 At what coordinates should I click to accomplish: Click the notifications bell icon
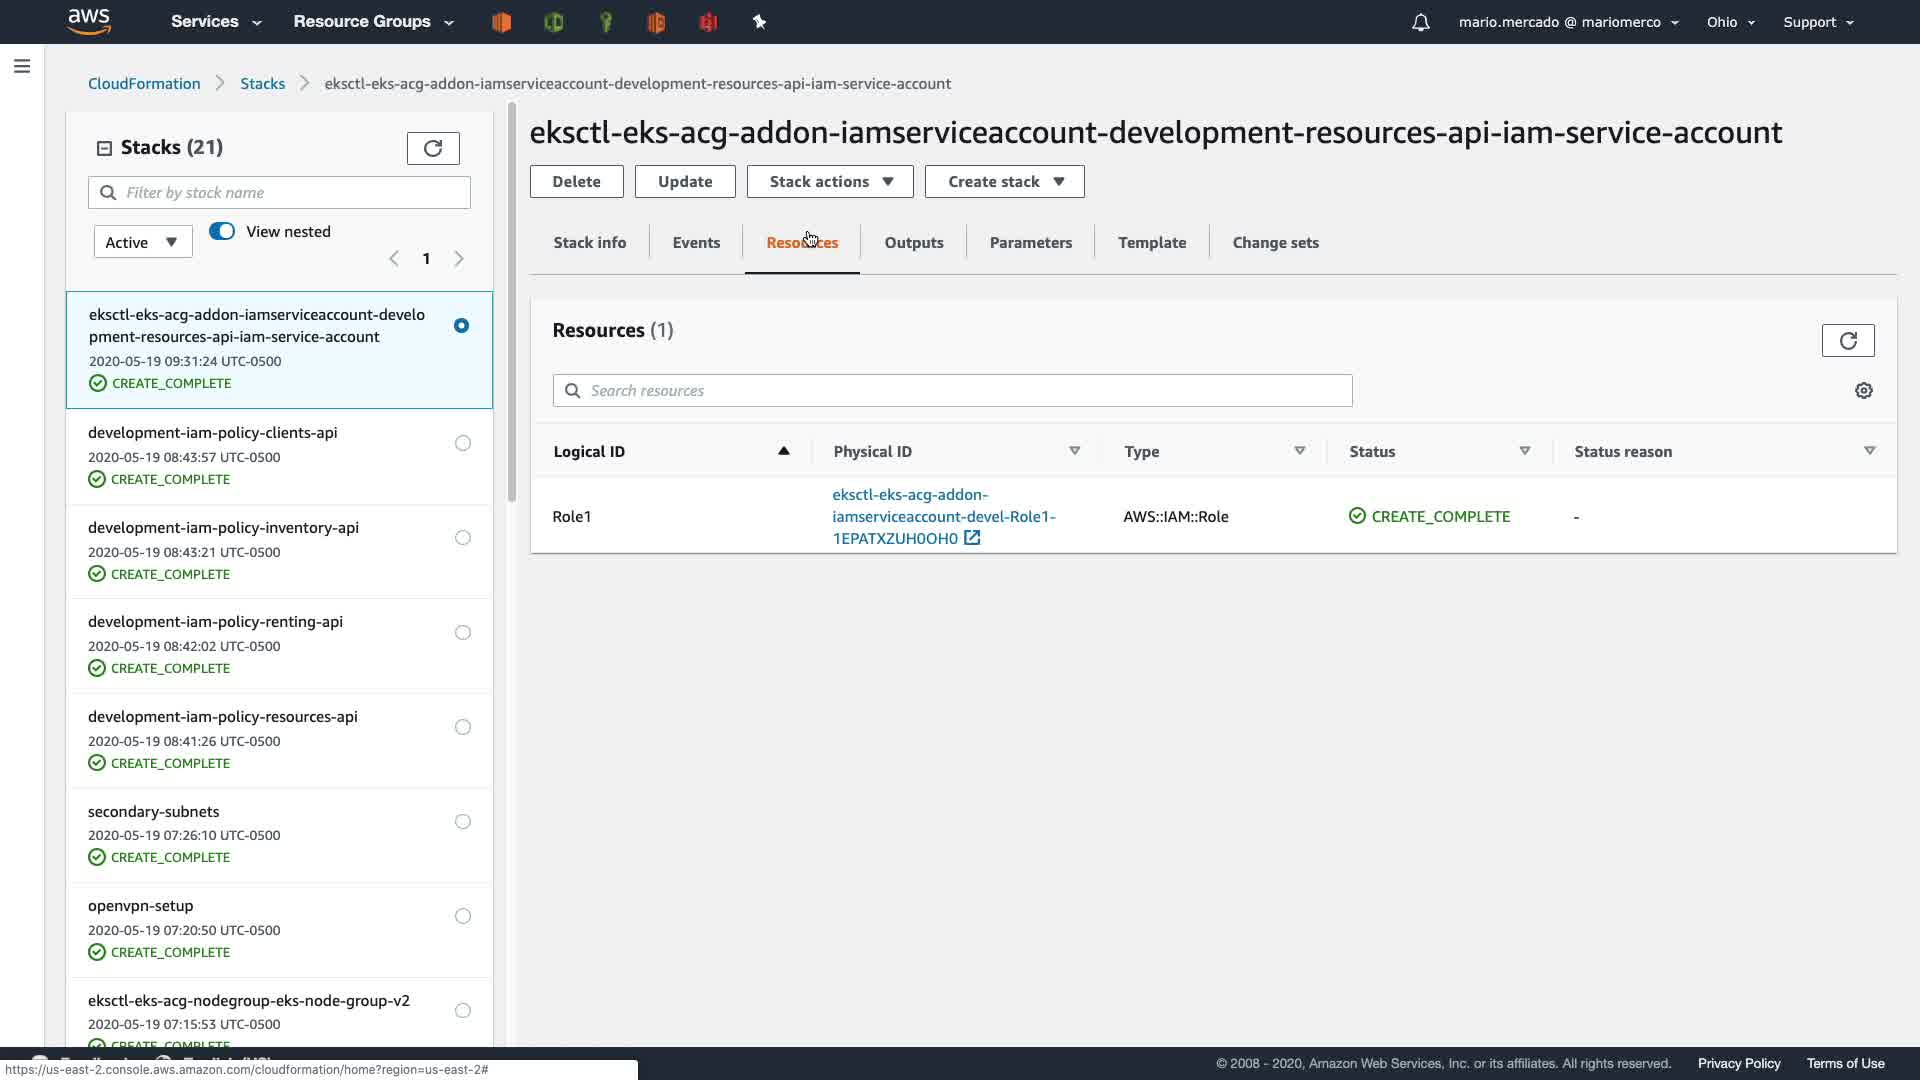pyautogui.click(x=1420, y=22)
